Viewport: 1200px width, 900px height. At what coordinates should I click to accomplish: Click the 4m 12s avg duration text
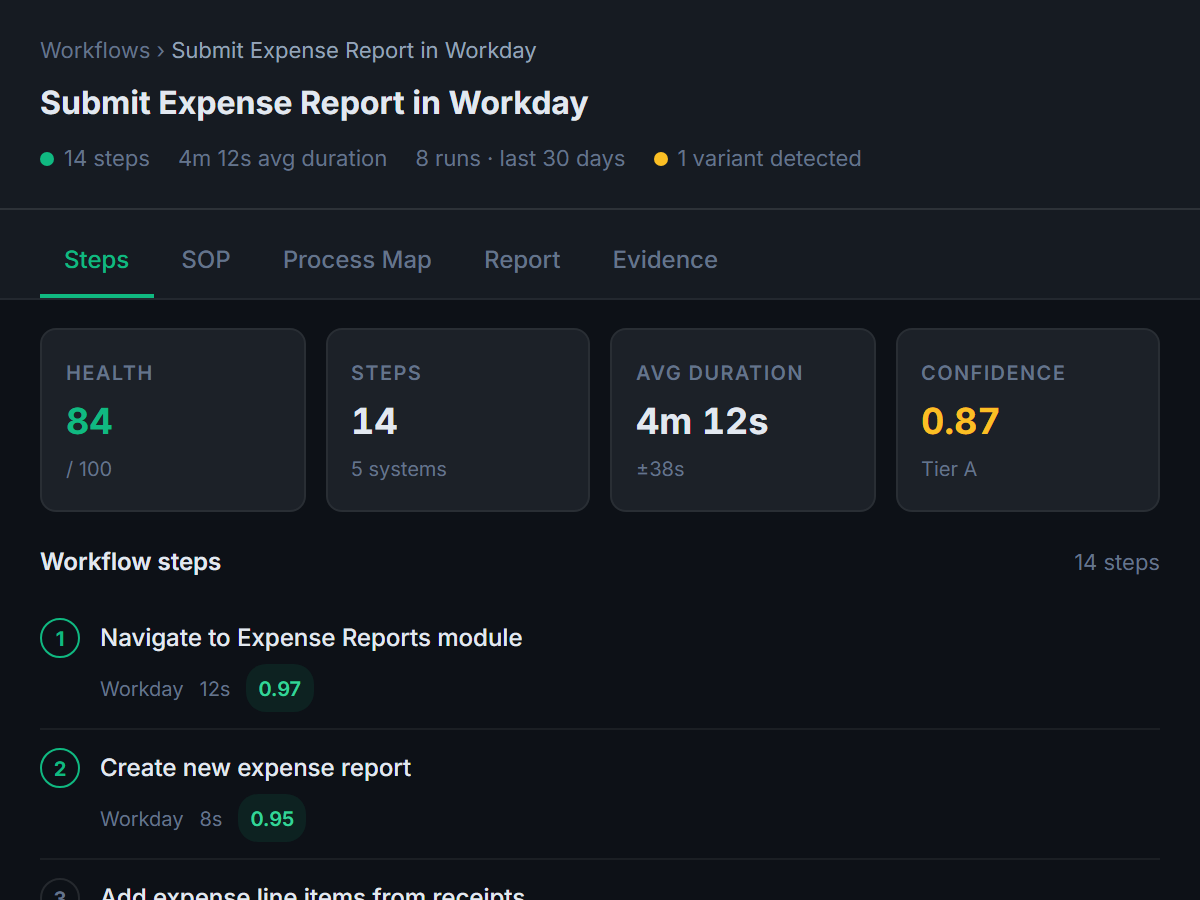283,159
